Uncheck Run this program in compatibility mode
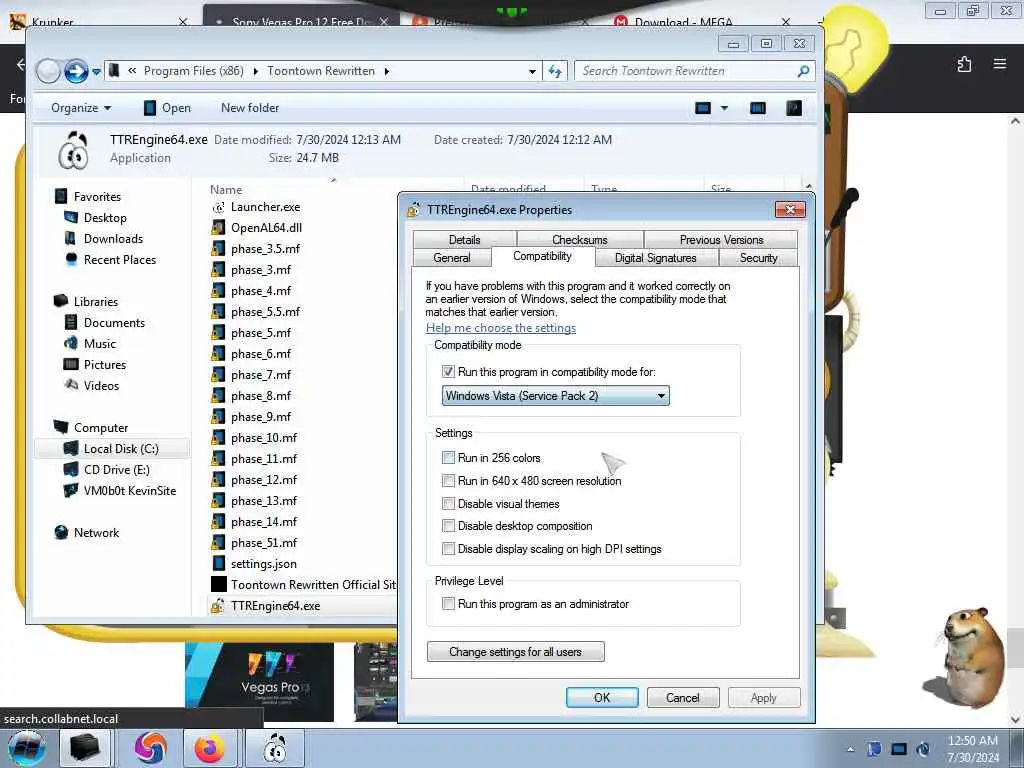This screenshot has width=1024, height=768. [x=448, y=372]
